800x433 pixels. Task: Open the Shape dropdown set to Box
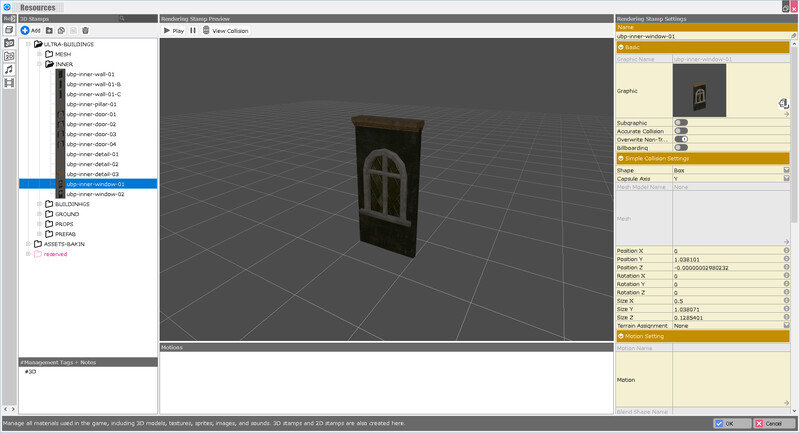pyautogui.click(x=730, y=170)
